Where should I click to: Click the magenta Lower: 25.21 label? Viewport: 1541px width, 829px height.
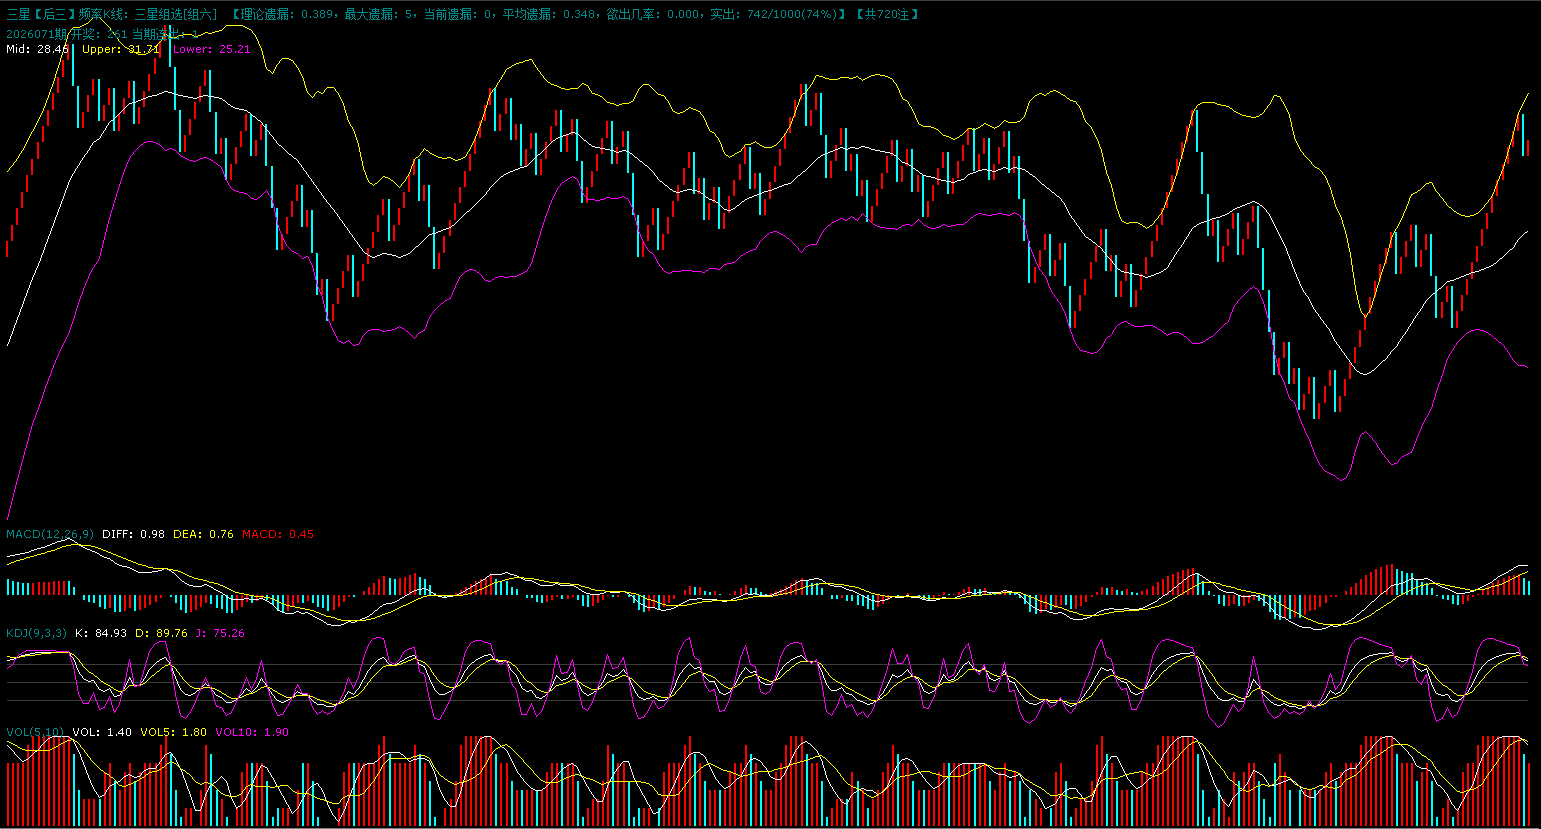211,49
